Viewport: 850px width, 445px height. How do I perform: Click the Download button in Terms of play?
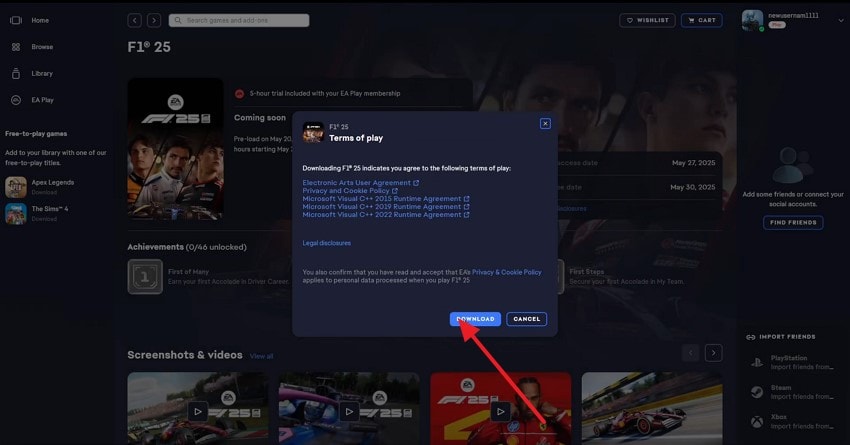(x=475, y=319)
